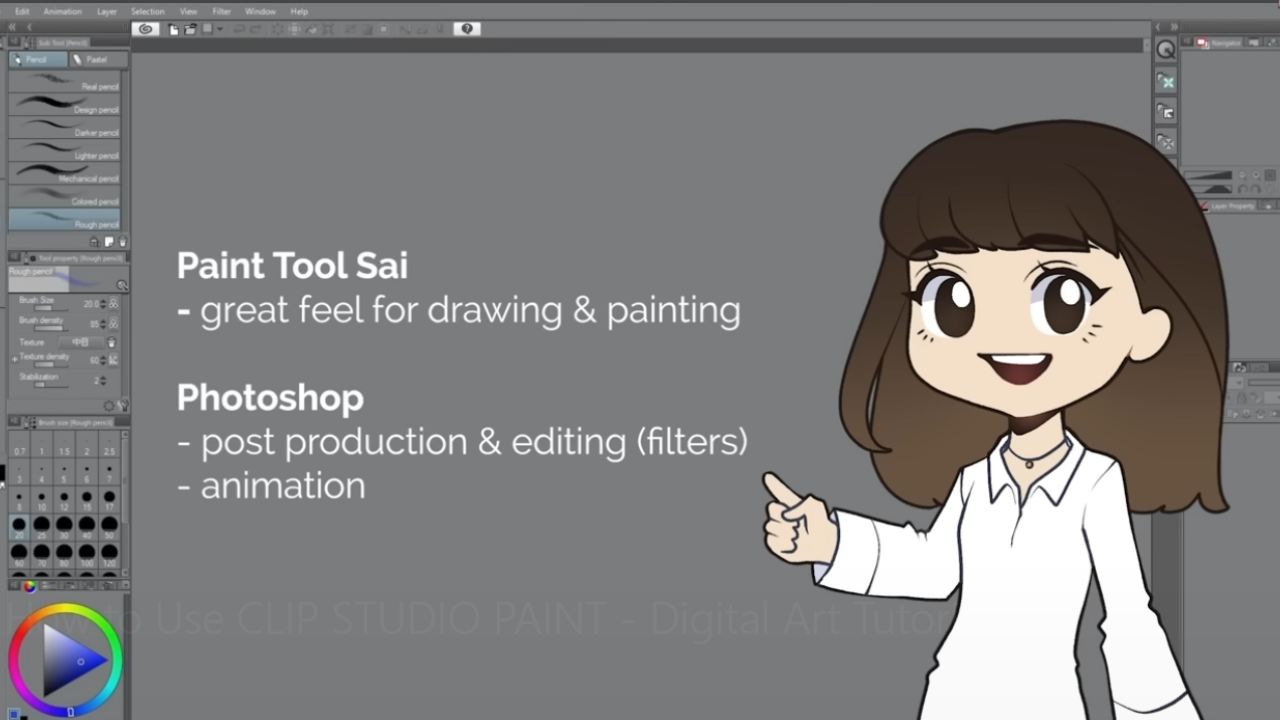This screenshot has width=1280, height=720.
Task: Click the Quick Access Q icon
Action: [x=1165, y=49]
